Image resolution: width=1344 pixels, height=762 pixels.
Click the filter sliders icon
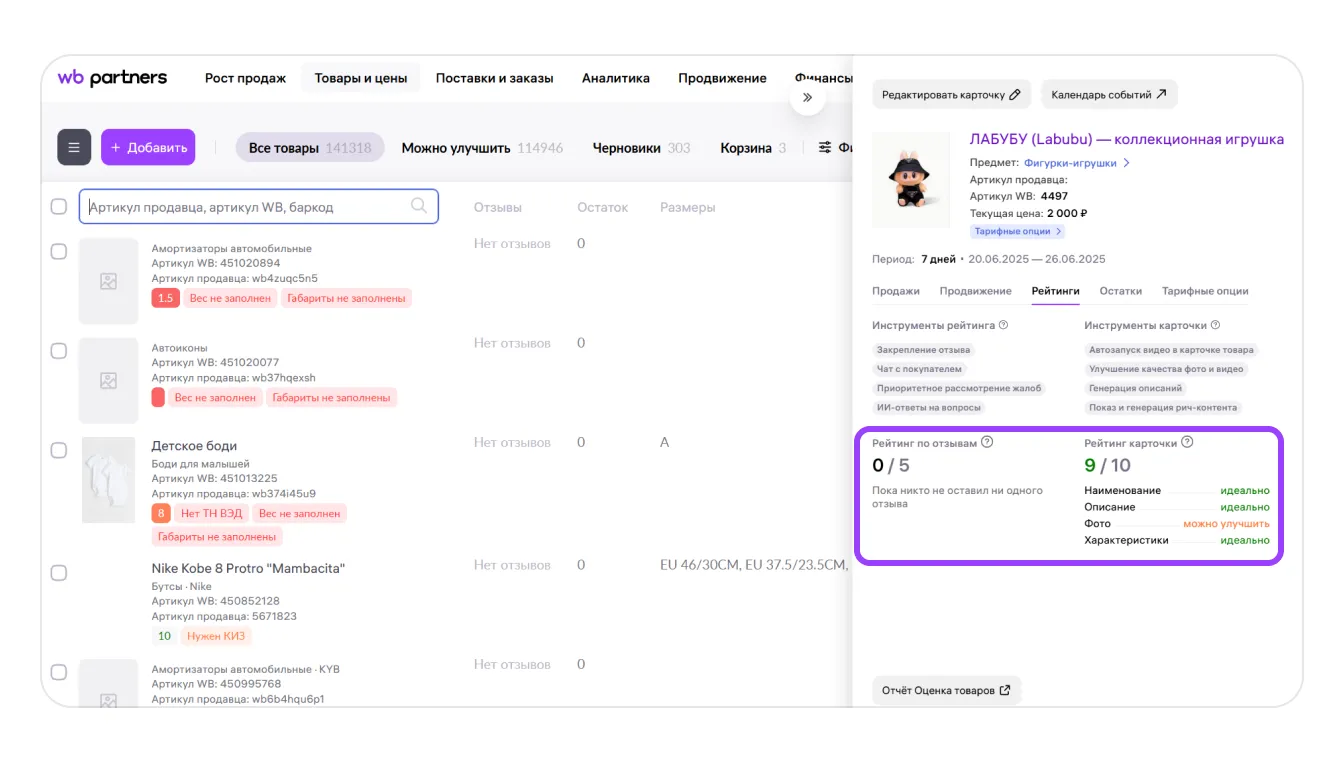tap(825, 148)
